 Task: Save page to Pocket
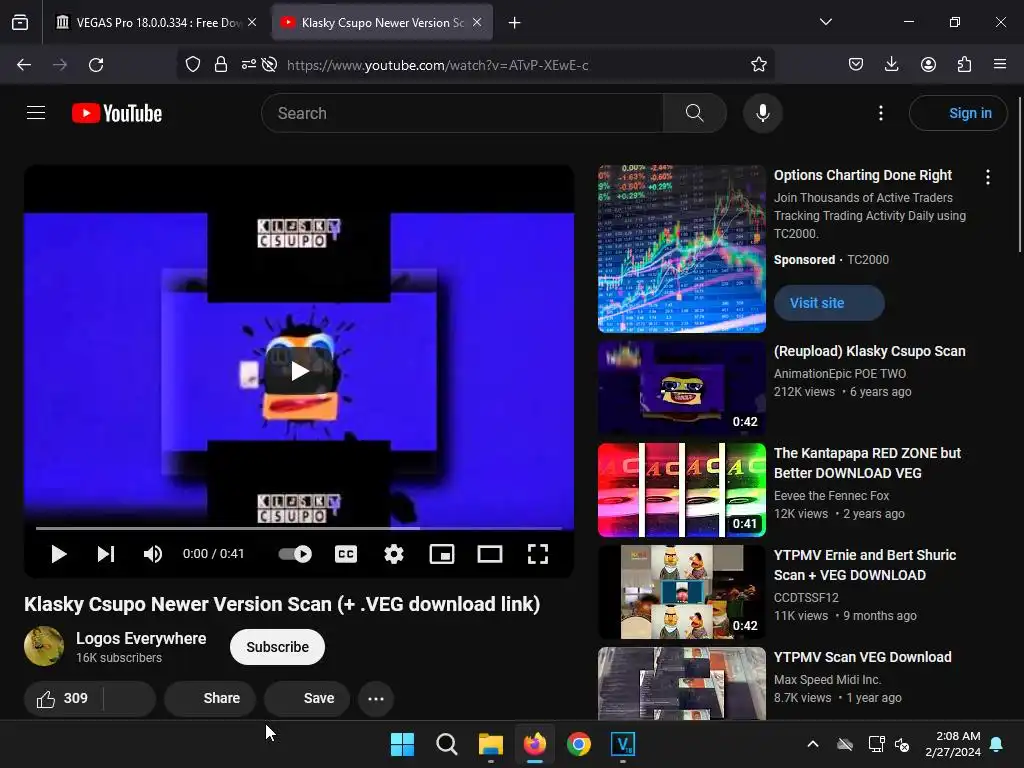[x=856, y=65]
